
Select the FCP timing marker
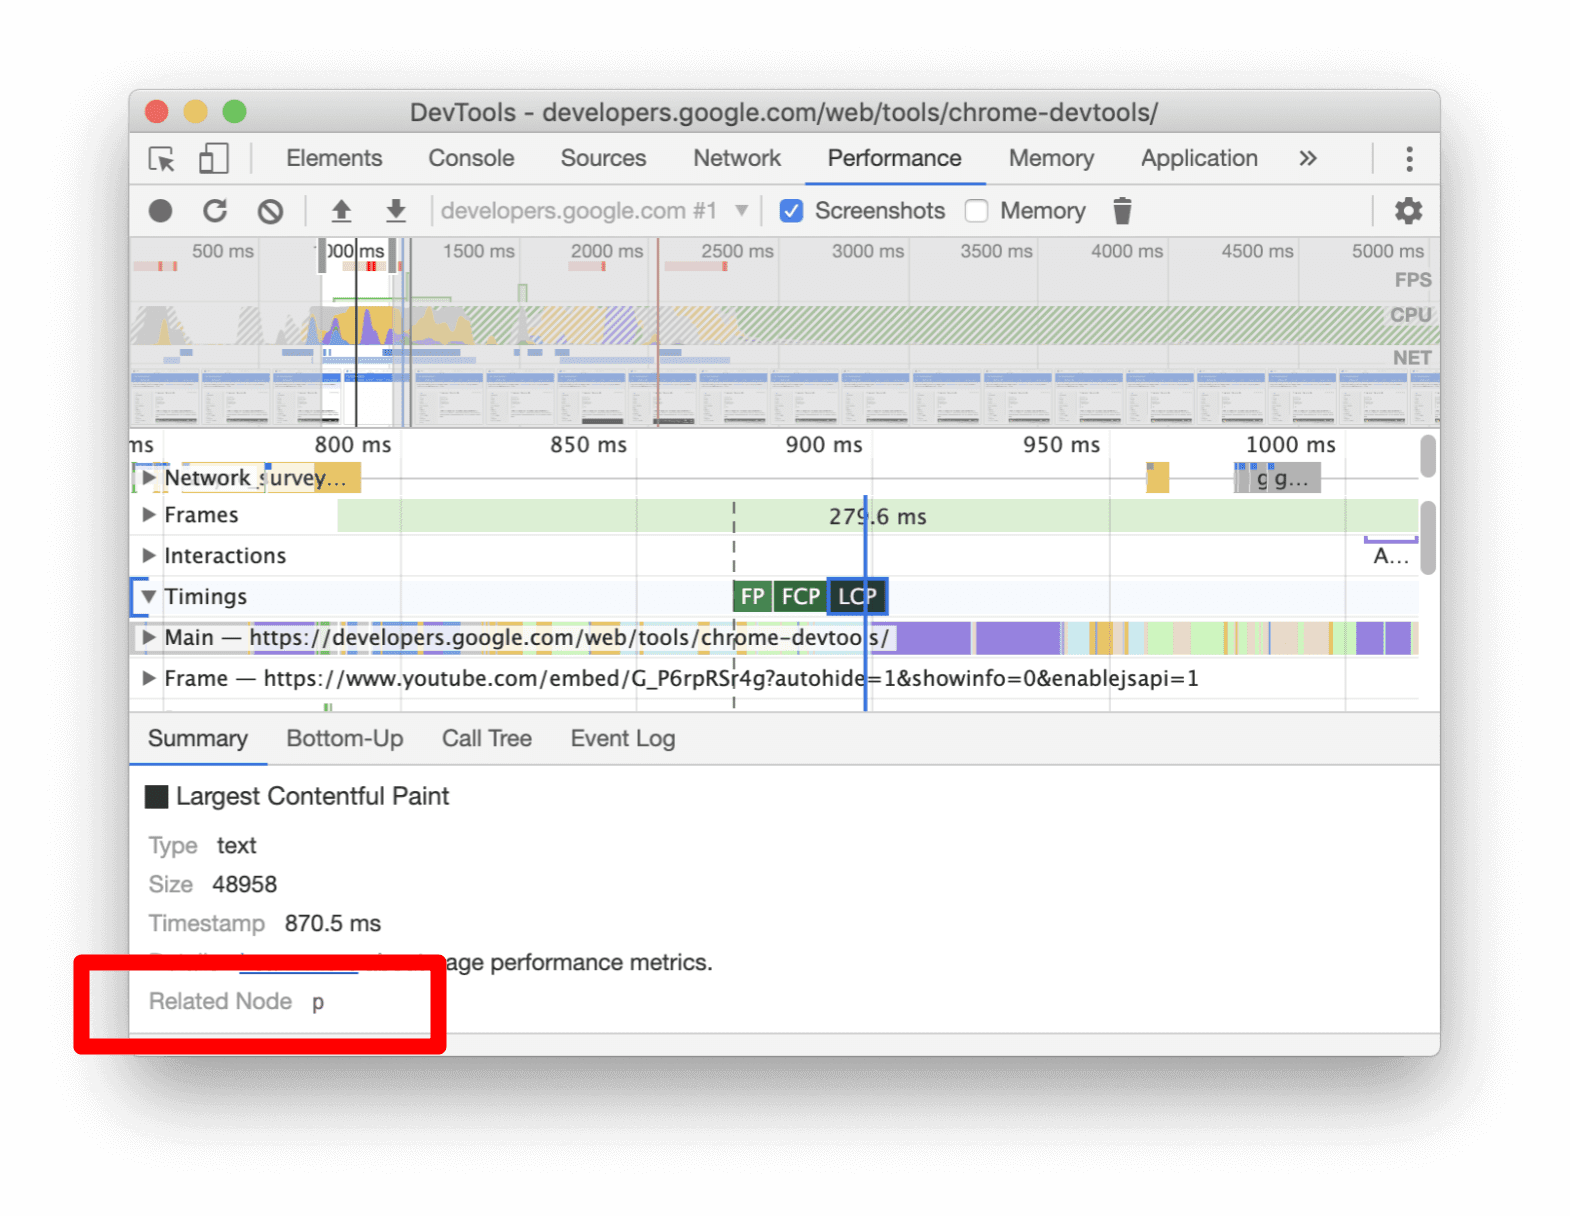[x=800, y=597]
